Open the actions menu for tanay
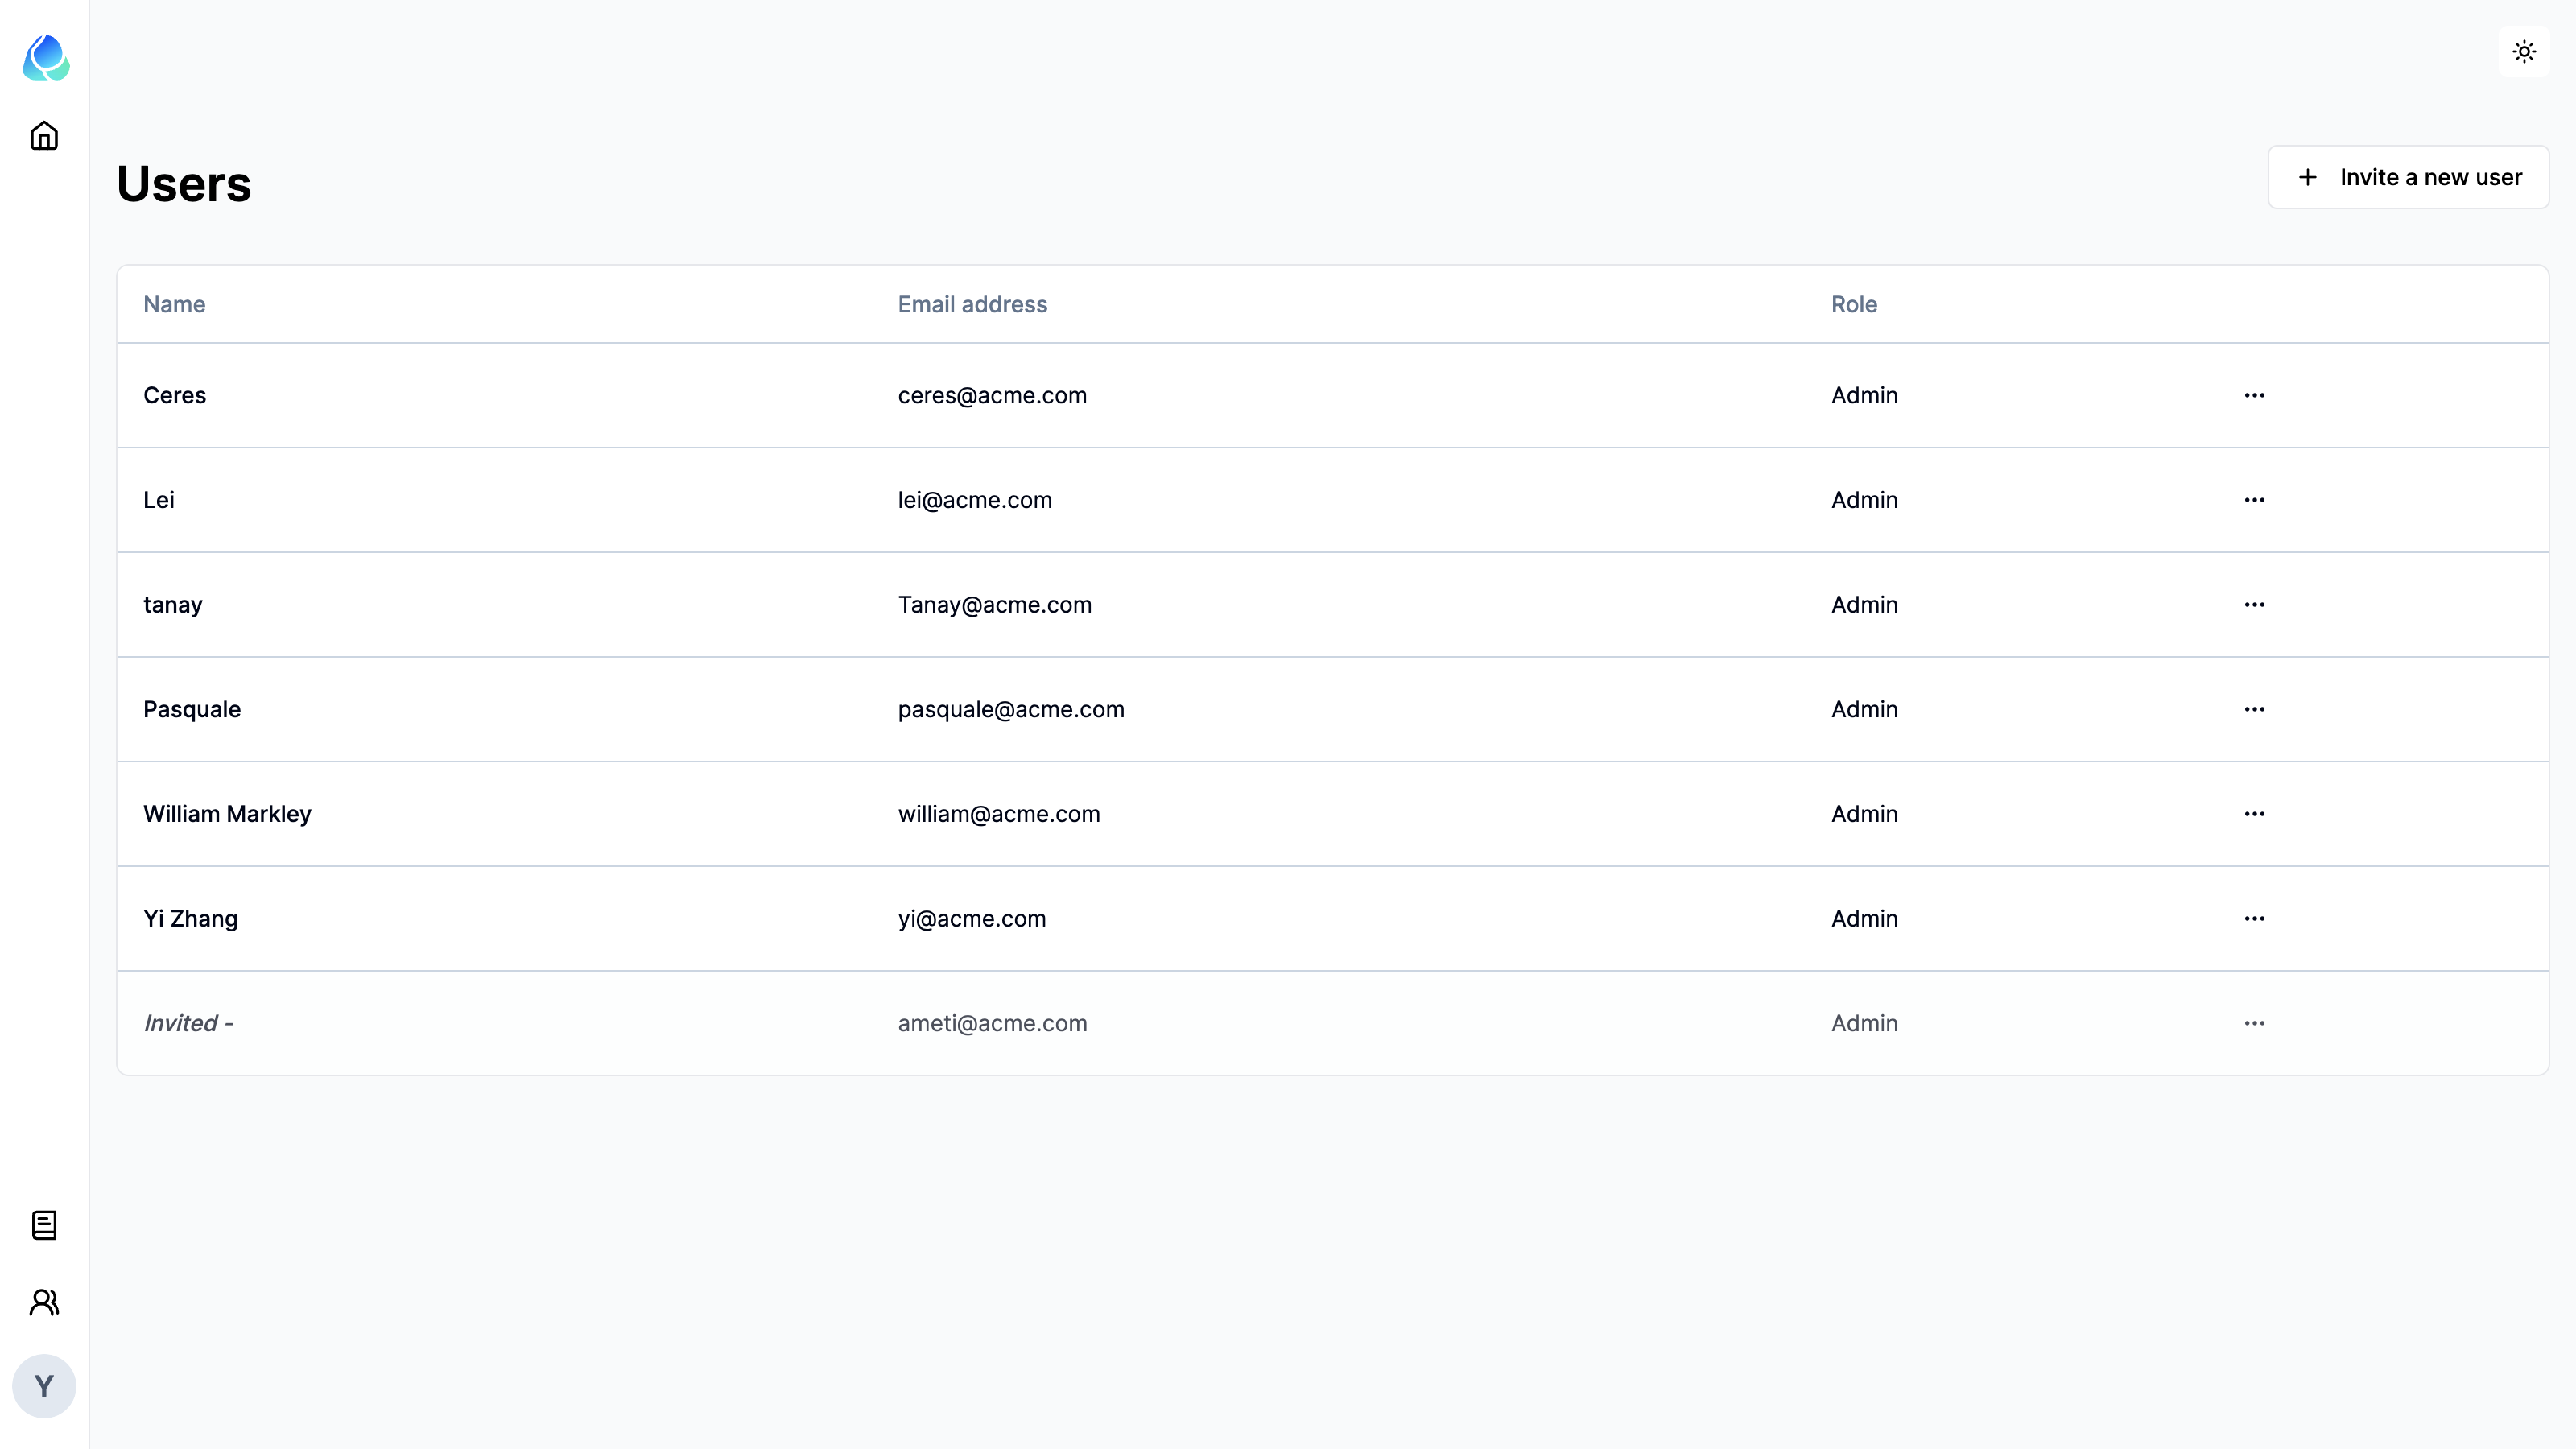Viewport: 2576px width, 1449px height. [x=2254, y=604]
